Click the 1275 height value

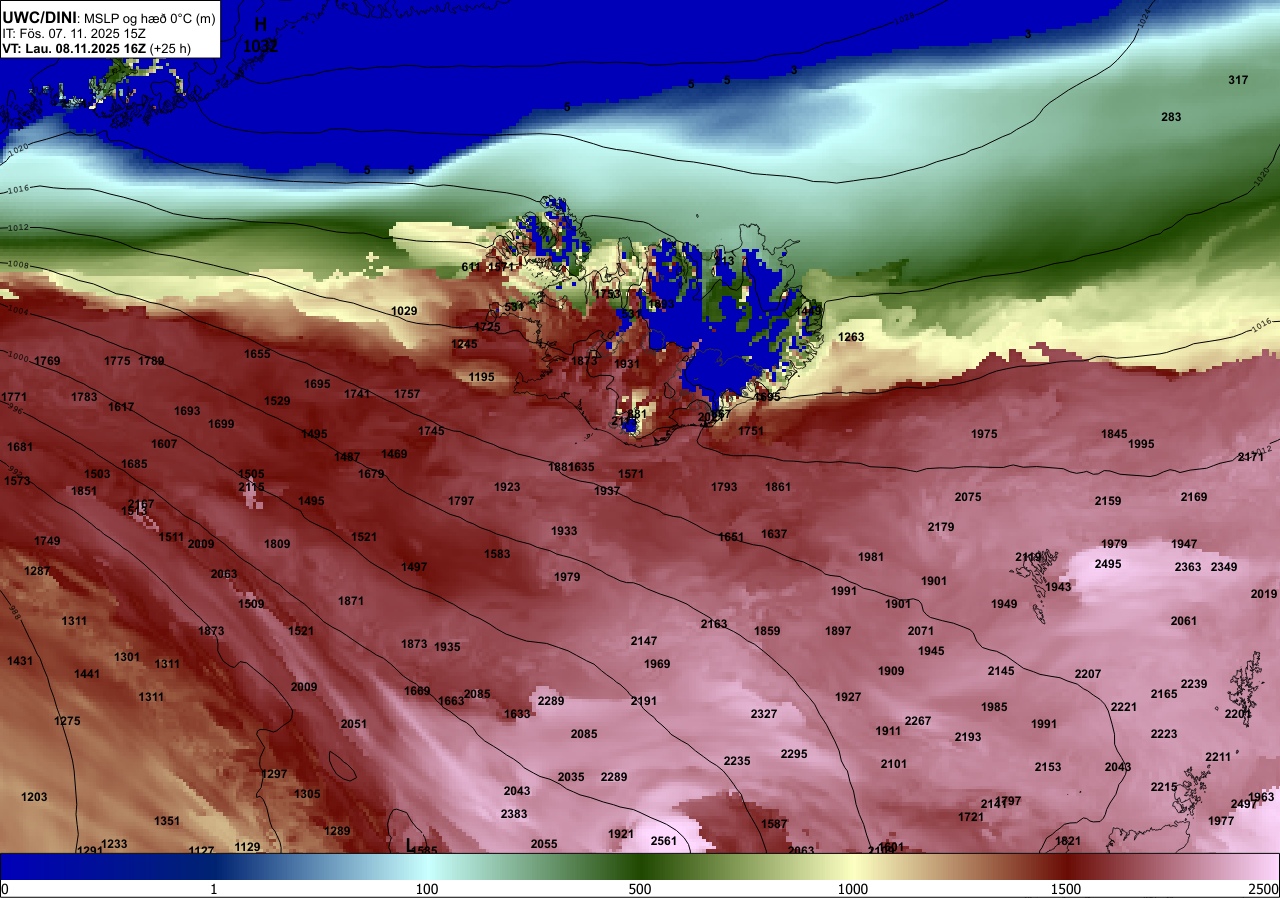tap(67, 721)
